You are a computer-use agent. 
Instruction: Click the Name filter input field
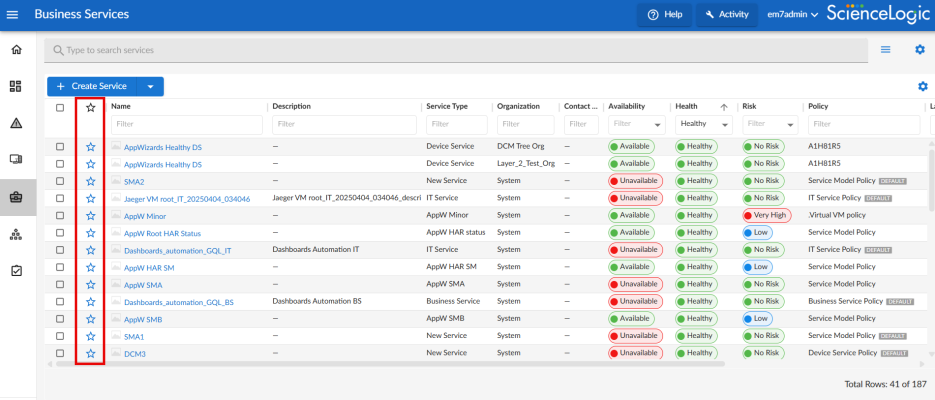coord(186,124)
